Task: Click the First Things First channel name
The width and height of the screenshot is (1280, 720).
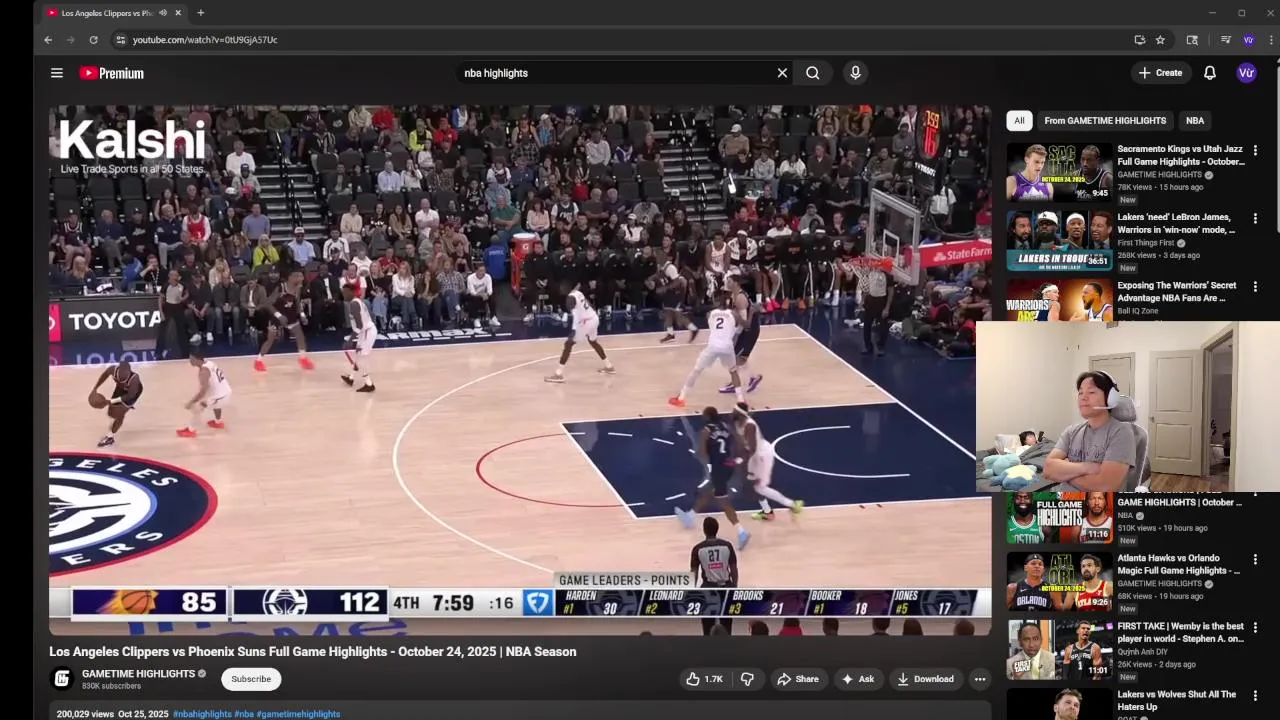Action: click(x=1146, y=243)
